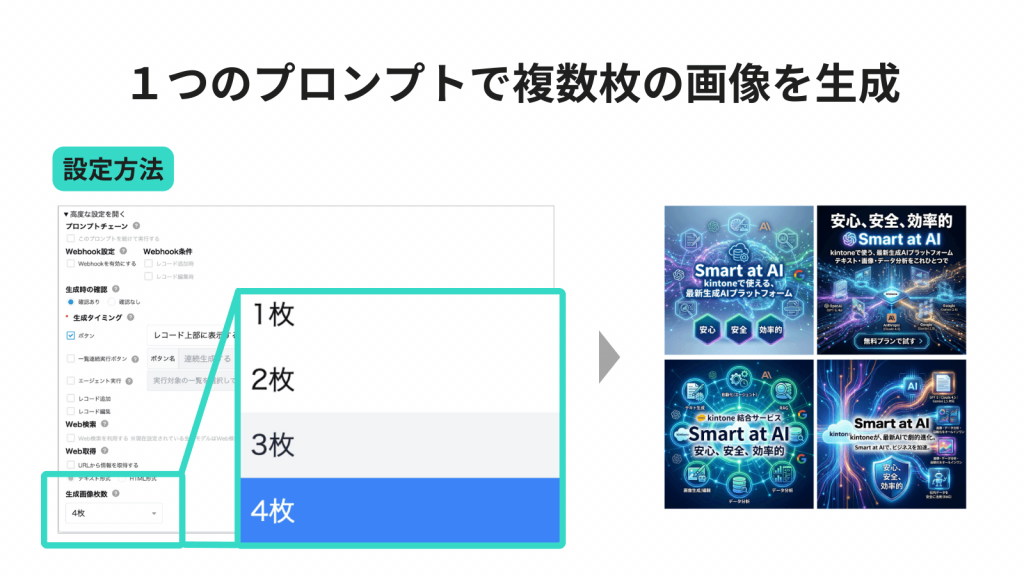Uncheck the ボタン generation timing checkbox
1024x576 pixels.
(x=71, y=336)
